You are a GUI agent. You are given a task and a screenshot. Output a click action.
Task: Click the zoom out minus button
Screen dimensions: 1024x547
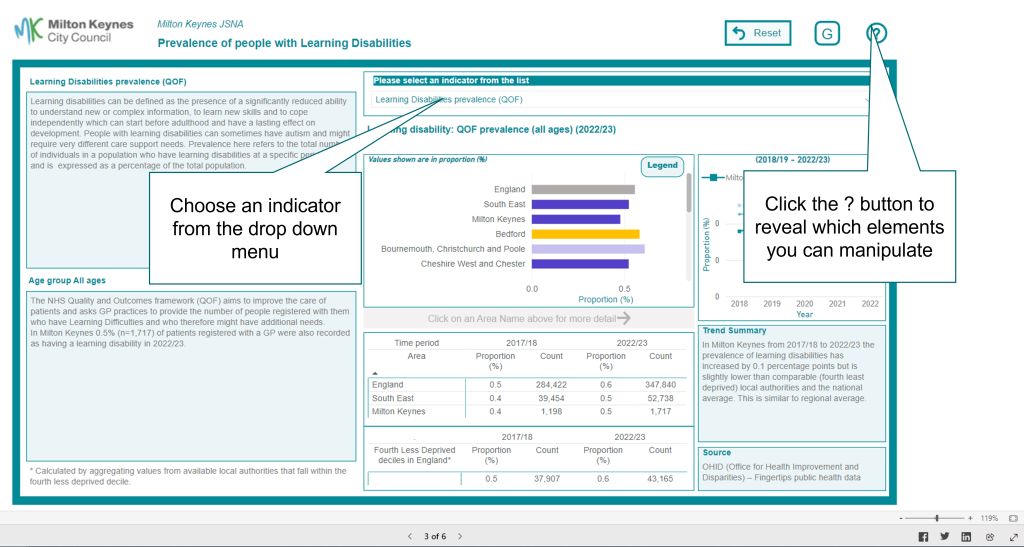(901, 518)
